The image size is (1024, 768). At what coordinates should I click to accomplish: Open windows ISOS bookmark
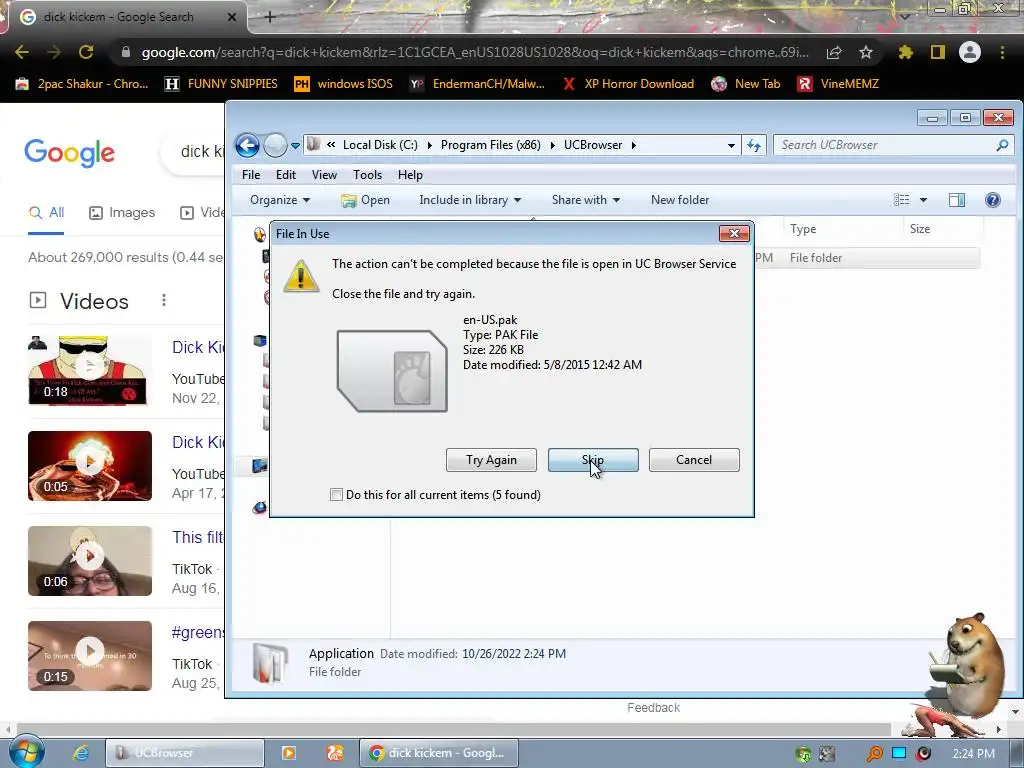pos(344,84)
